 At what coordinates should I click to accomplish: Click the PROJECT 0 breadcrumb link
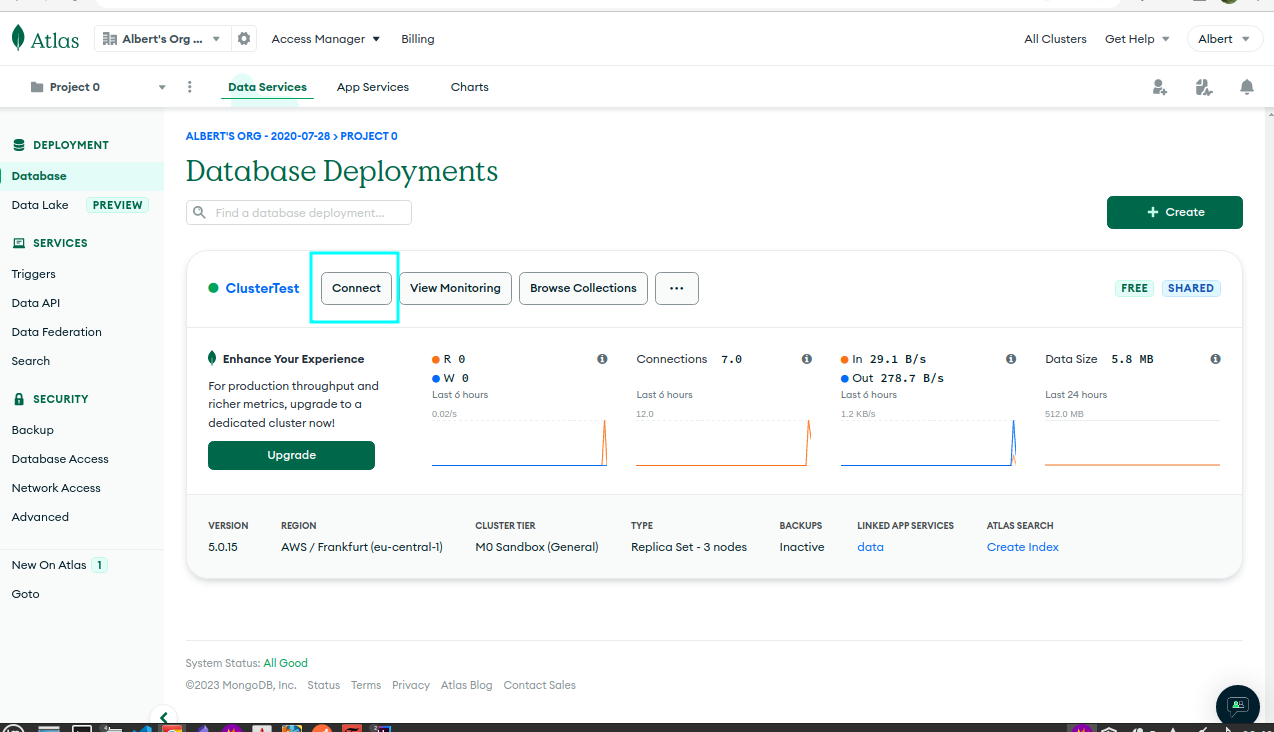(x=369, y=136)
